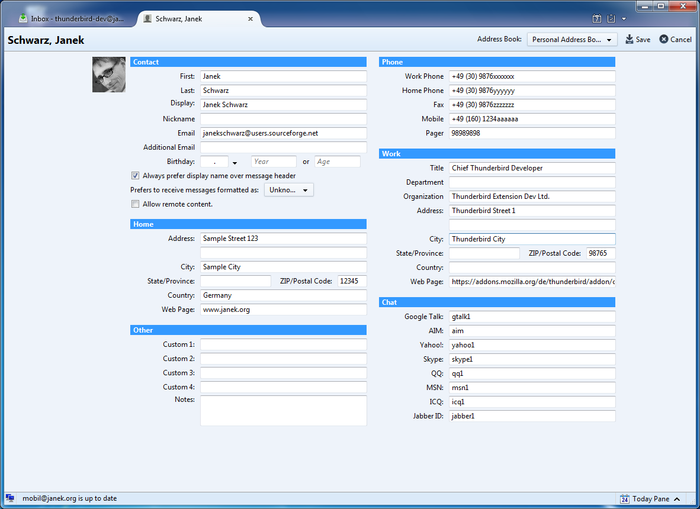Open the tab bar list-all-tabs arrow

point(624,19)
